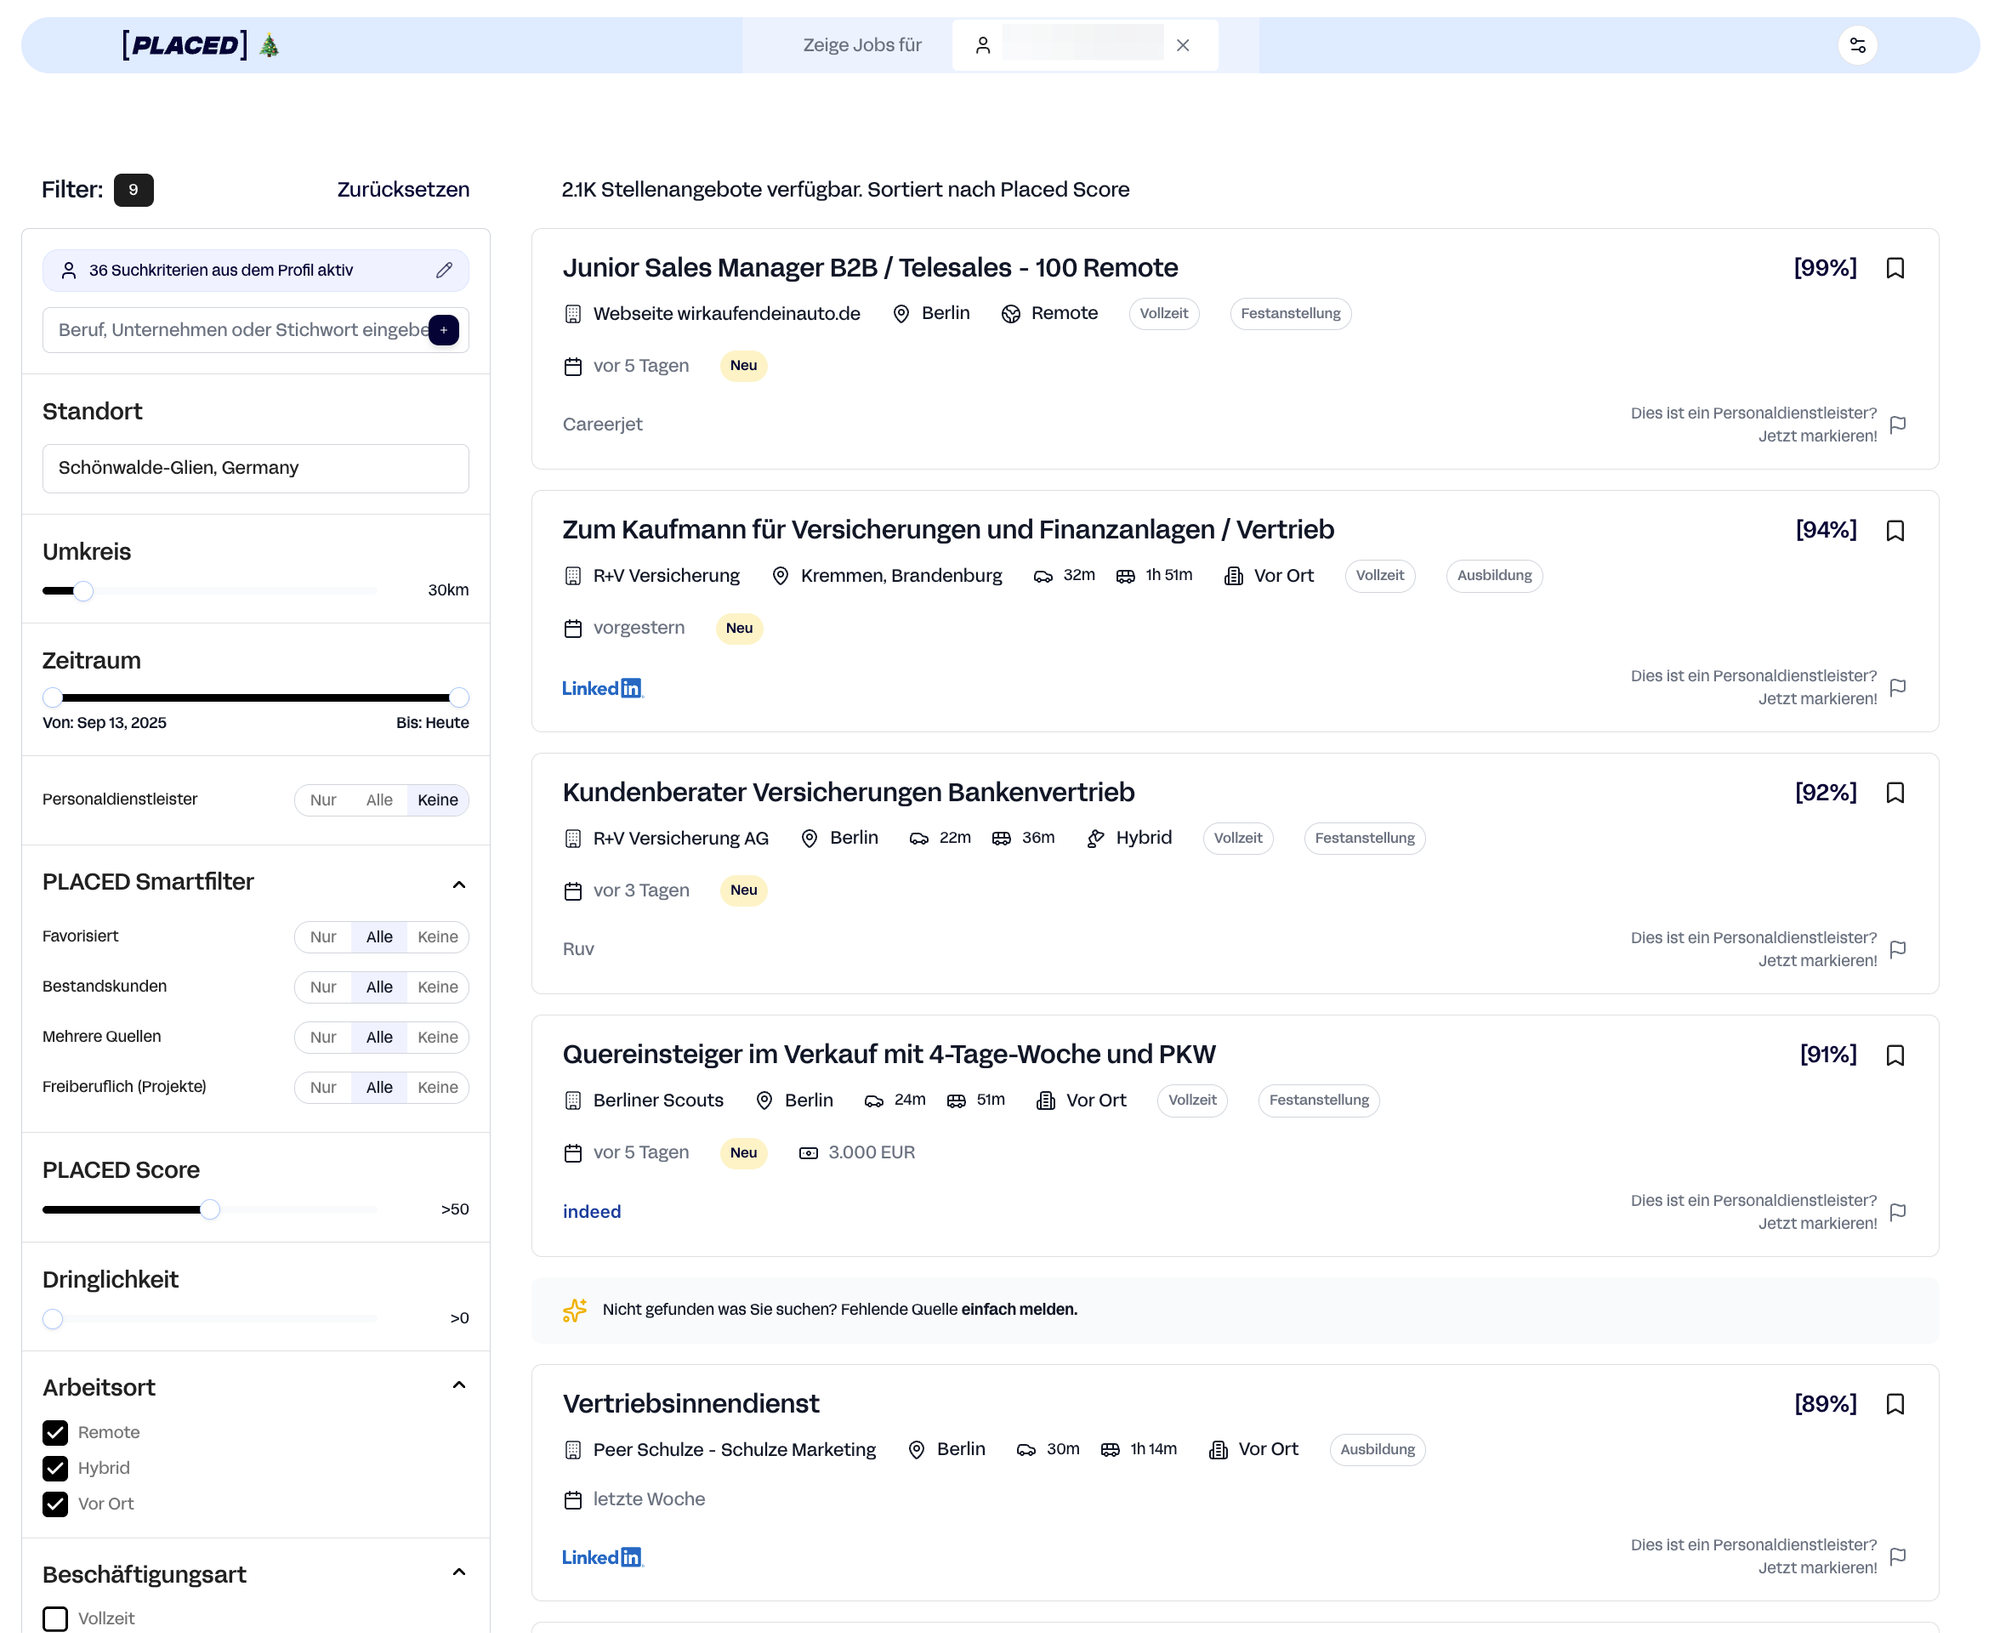Click the PLACED Score slider handle
Viewport: 2000px width, 1633px height.
tap(210, 1210)
